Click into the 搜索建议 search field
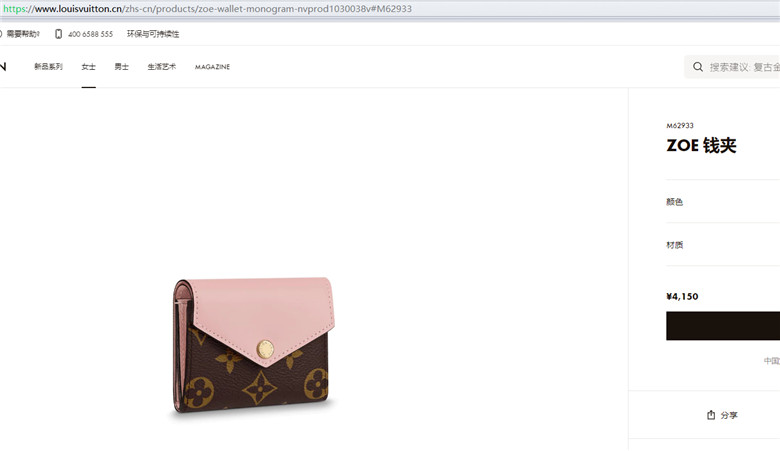Screen dimensions: 780x451 [x=732, y=67]
